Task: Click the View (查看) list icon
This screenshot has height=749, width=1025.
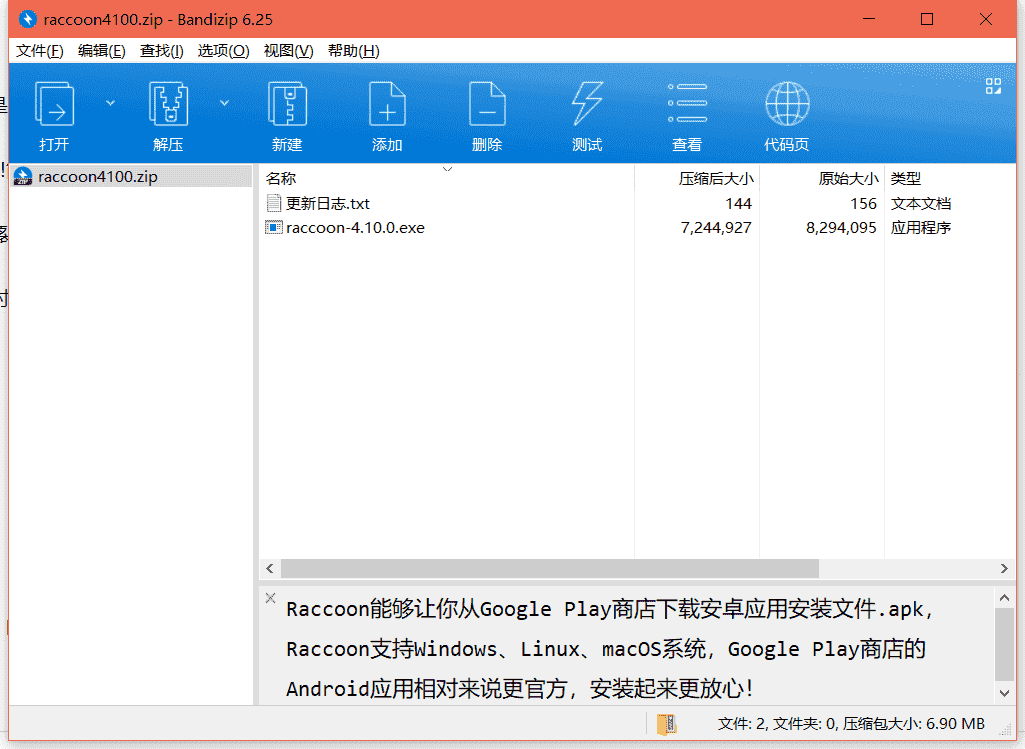Action: [687, 104]
